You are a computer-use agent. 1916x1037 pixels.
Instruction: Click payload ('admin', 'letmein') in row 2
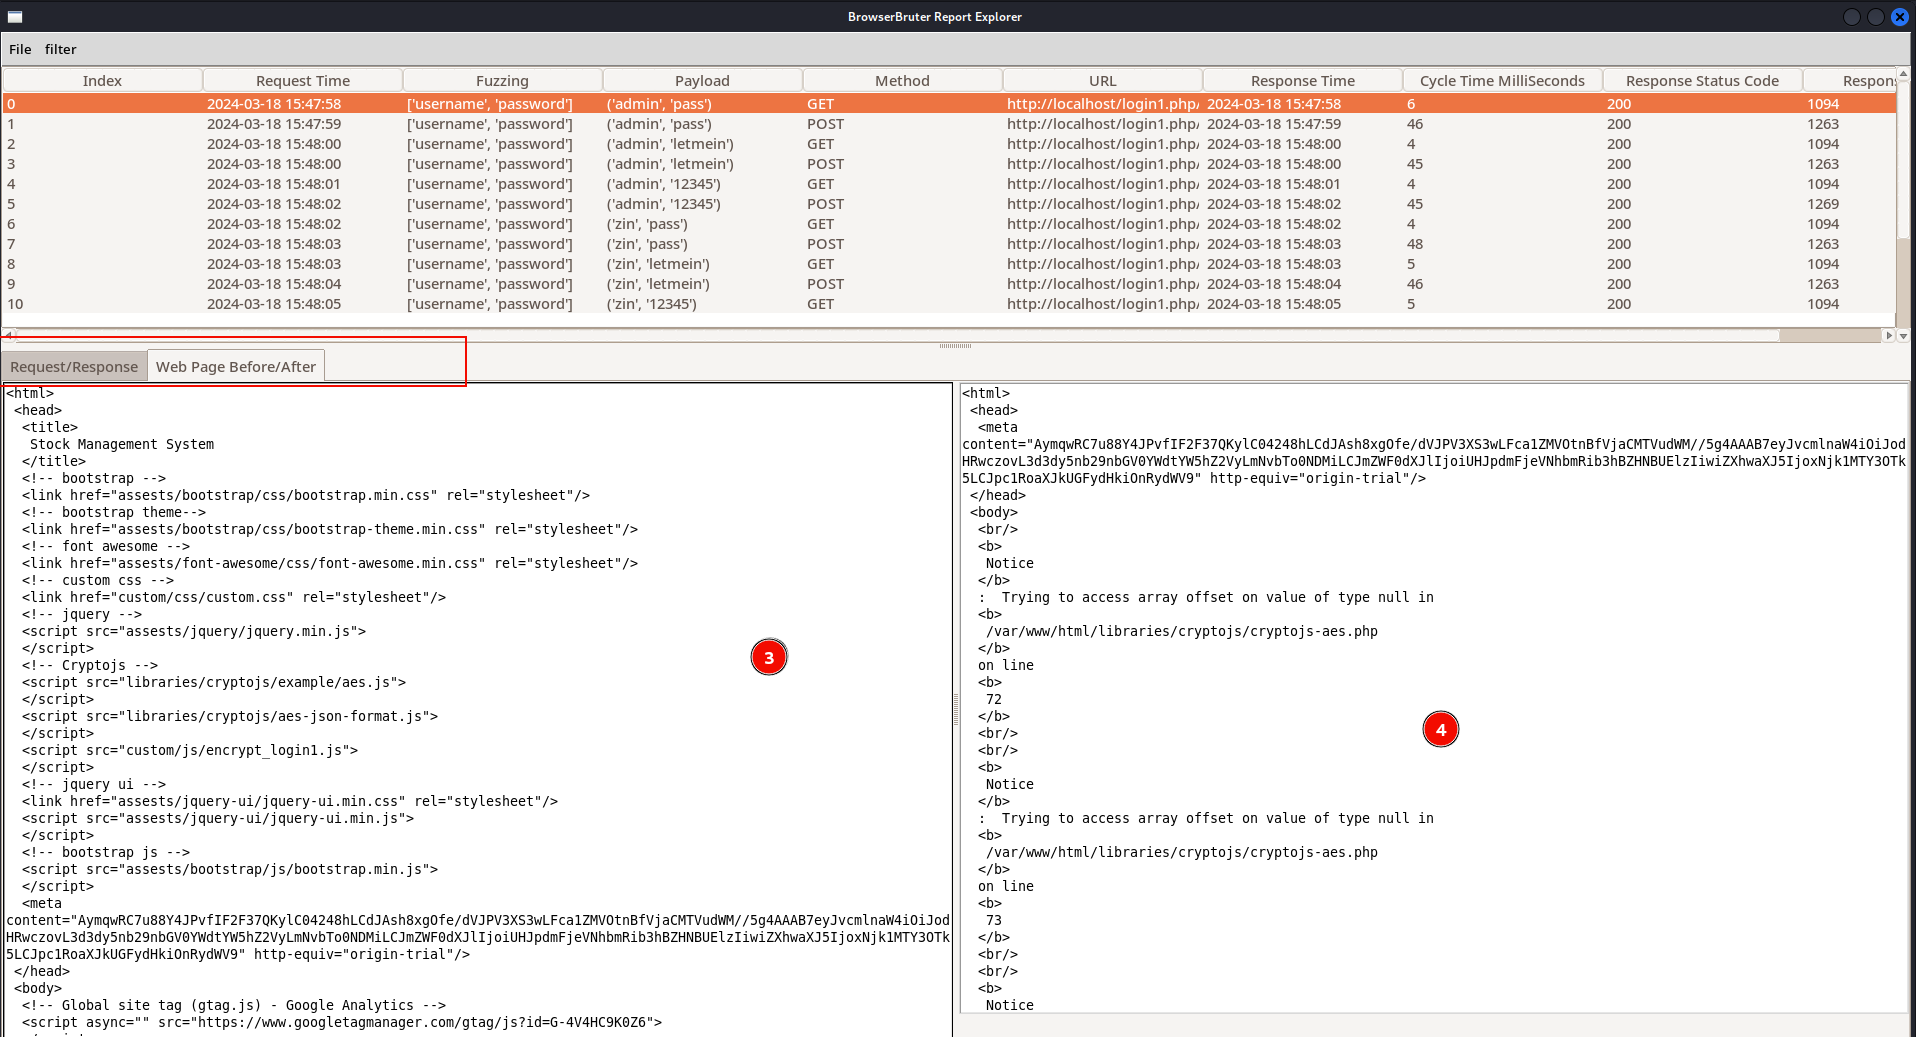pyautogui.click(x=670, y=144)
